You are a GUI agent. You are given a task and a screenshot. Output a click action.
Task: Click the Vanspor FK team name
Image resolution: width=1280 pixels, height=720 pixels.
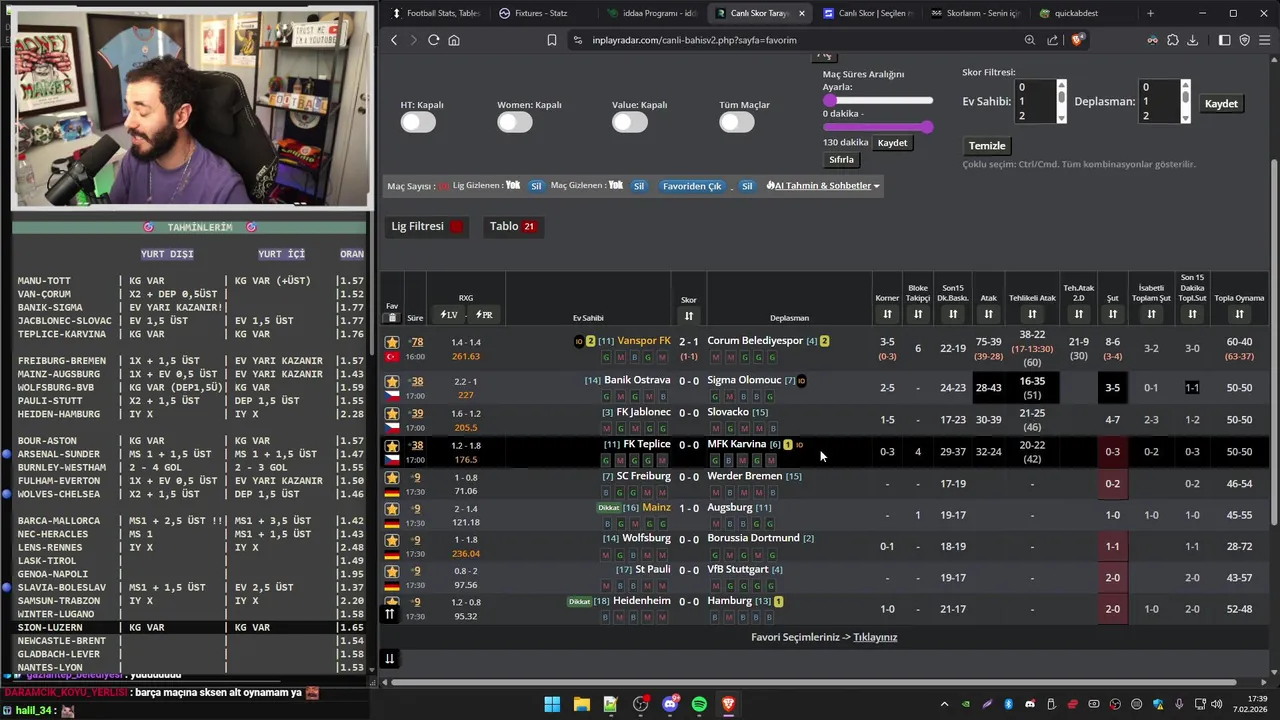(644, 341)
